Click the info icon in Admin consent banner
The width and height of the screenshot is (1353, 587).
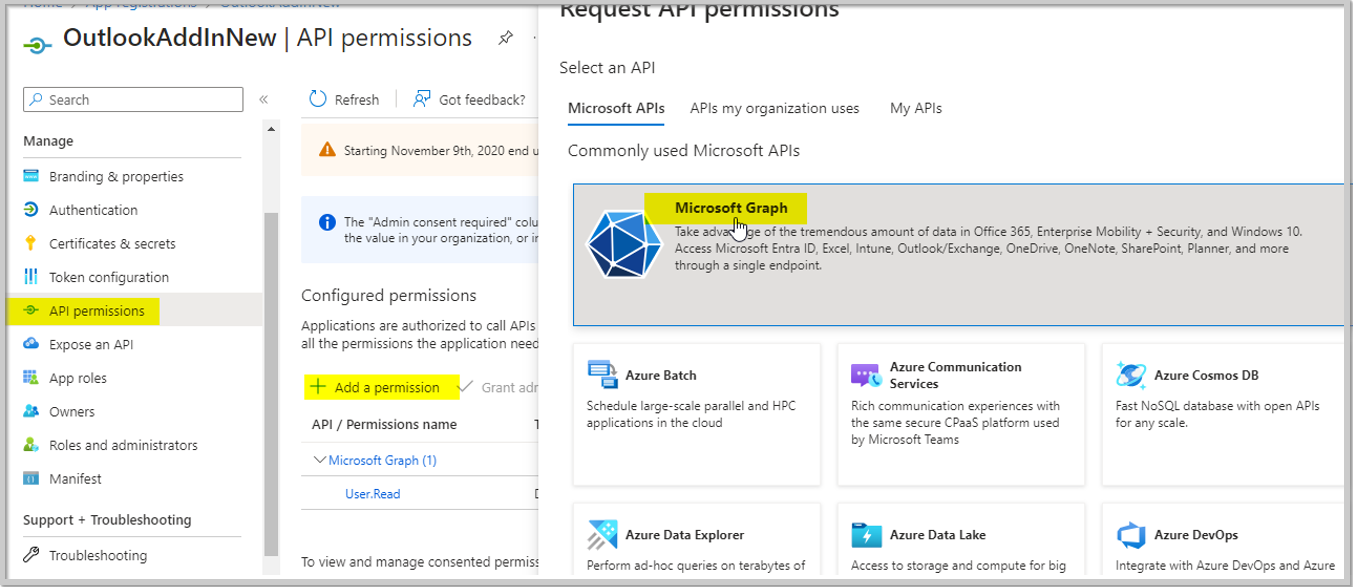click(327, 223)
